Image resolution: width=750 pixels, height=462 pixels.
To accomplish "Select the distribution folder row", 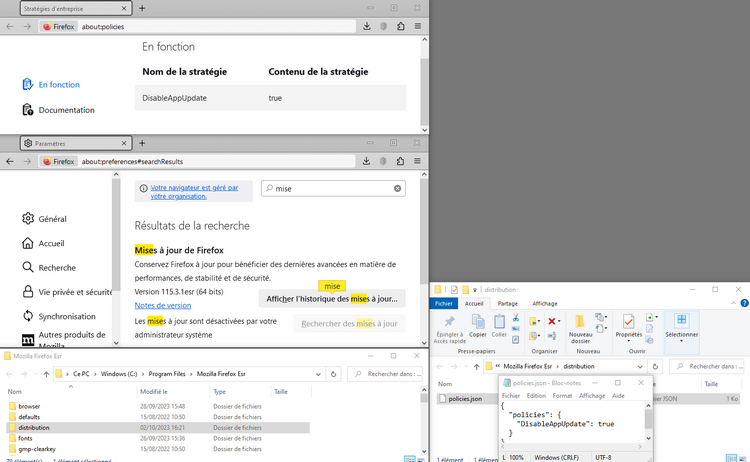I will (158, 428).
